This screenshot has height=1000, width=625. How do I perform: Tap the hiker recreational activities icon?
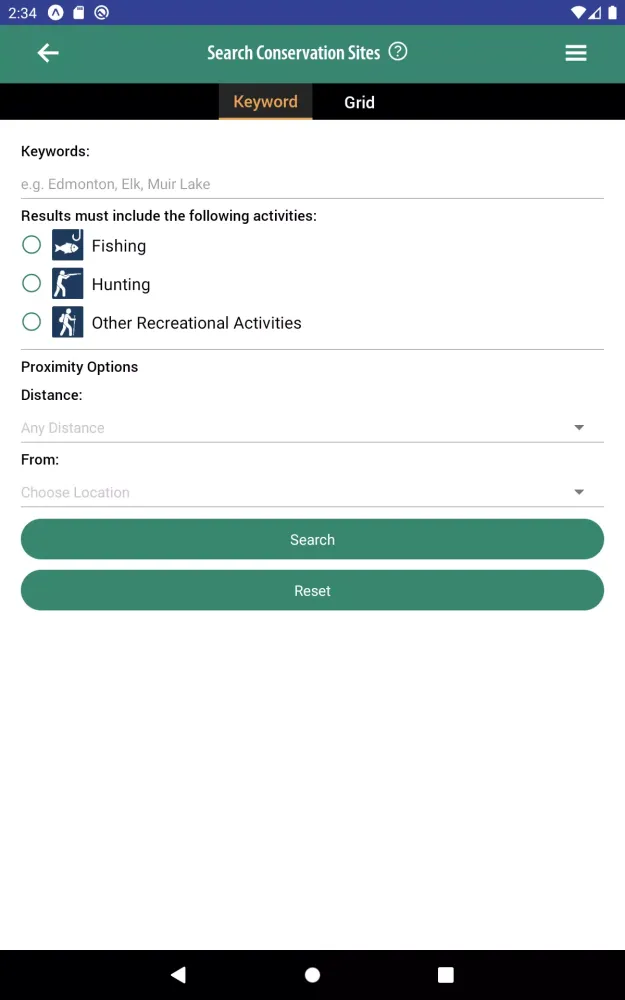pyautogui.click(x=68, y=322)
